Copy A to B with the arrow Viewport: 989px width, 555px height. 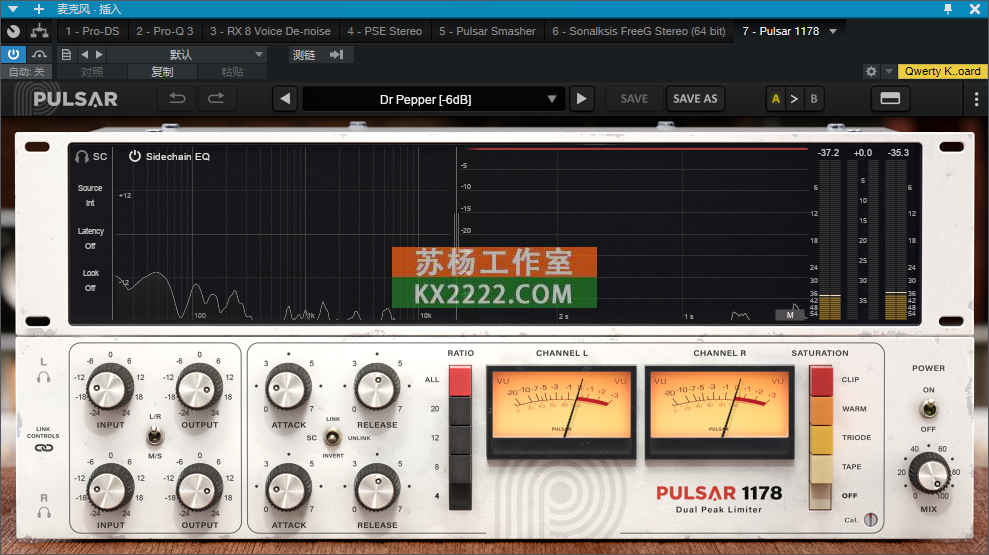[794, 99]
